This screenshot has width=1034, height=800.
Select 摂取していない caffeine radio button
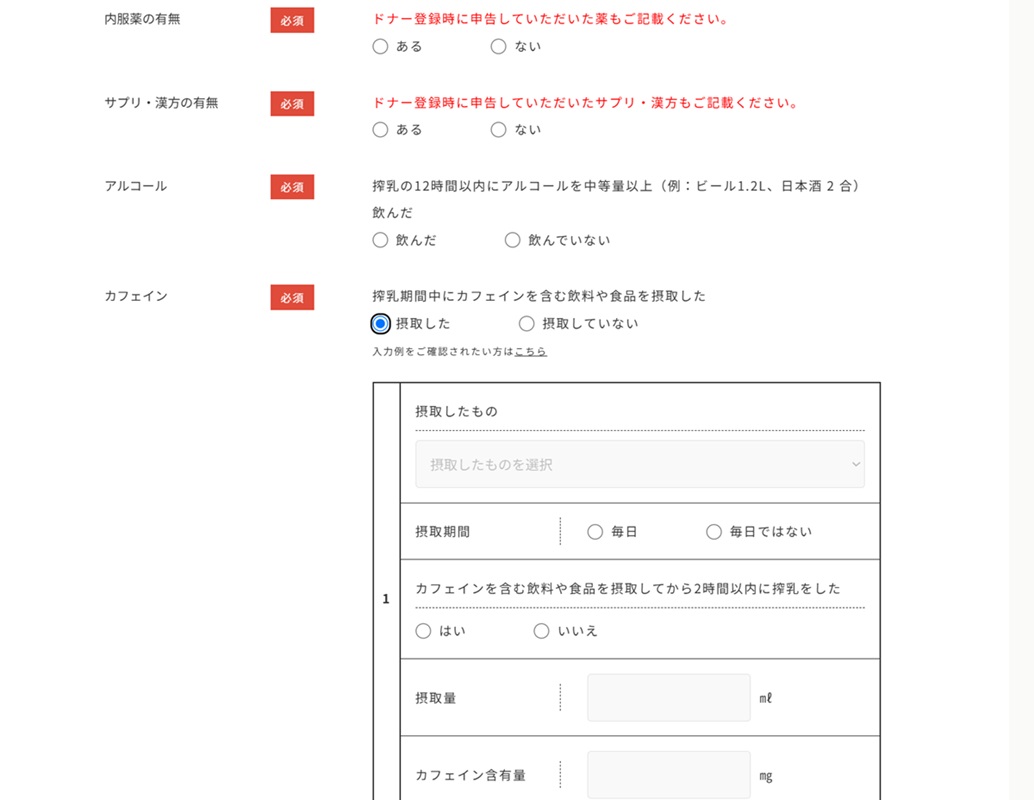point(526,324)
